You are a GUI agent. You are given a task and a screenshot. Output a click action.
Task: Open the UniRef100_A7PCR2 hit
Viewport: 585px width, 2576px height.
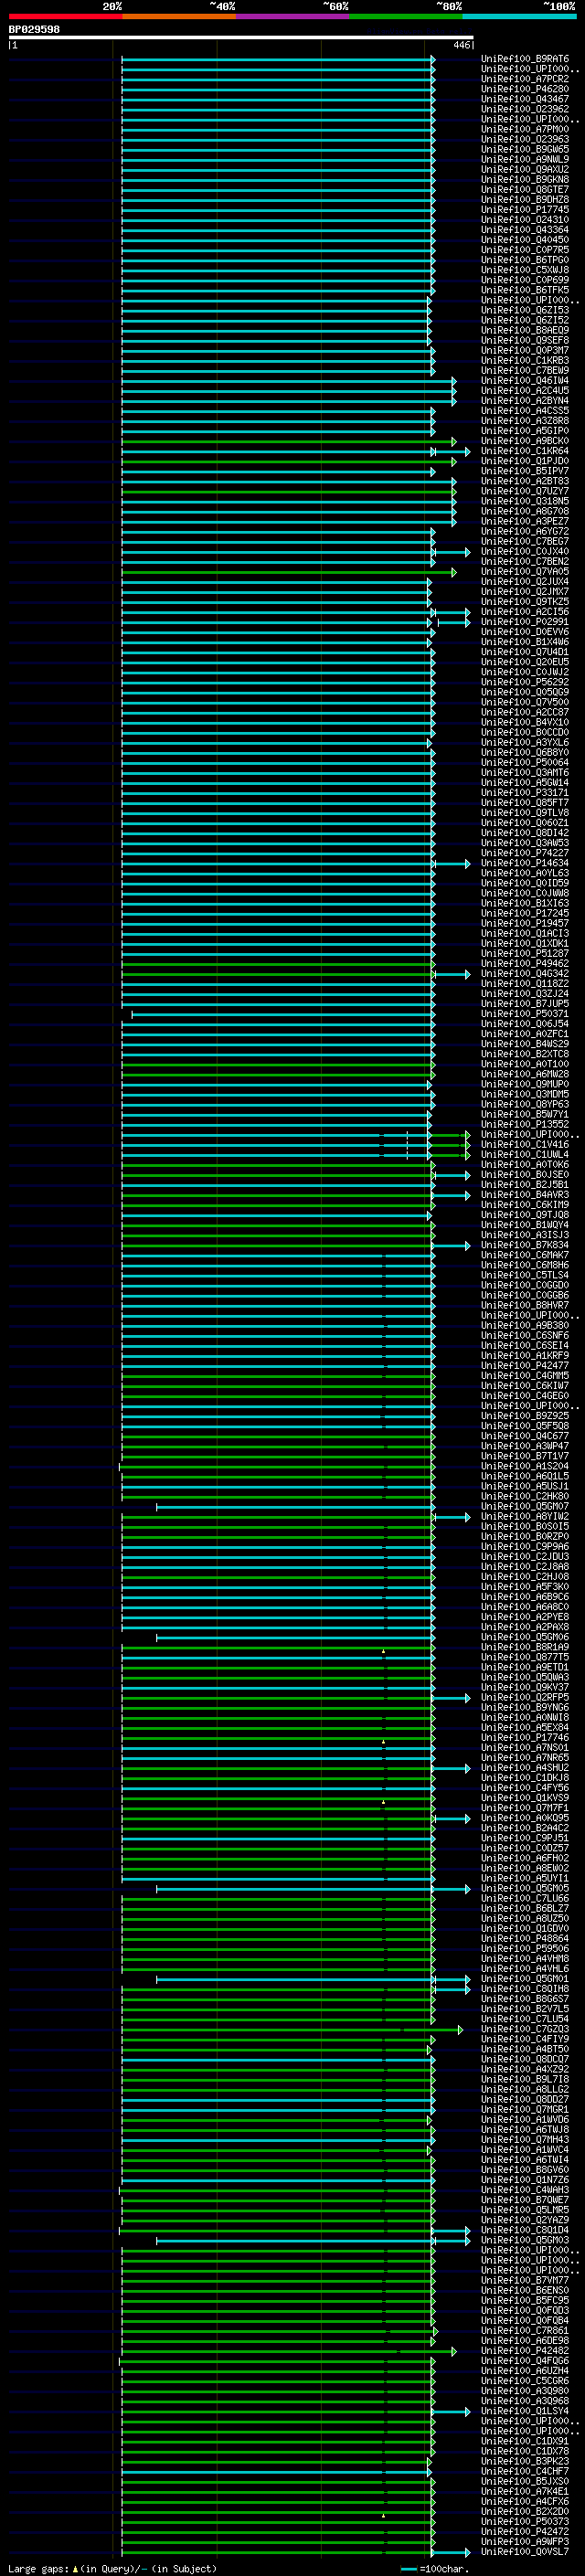point(525,80)
